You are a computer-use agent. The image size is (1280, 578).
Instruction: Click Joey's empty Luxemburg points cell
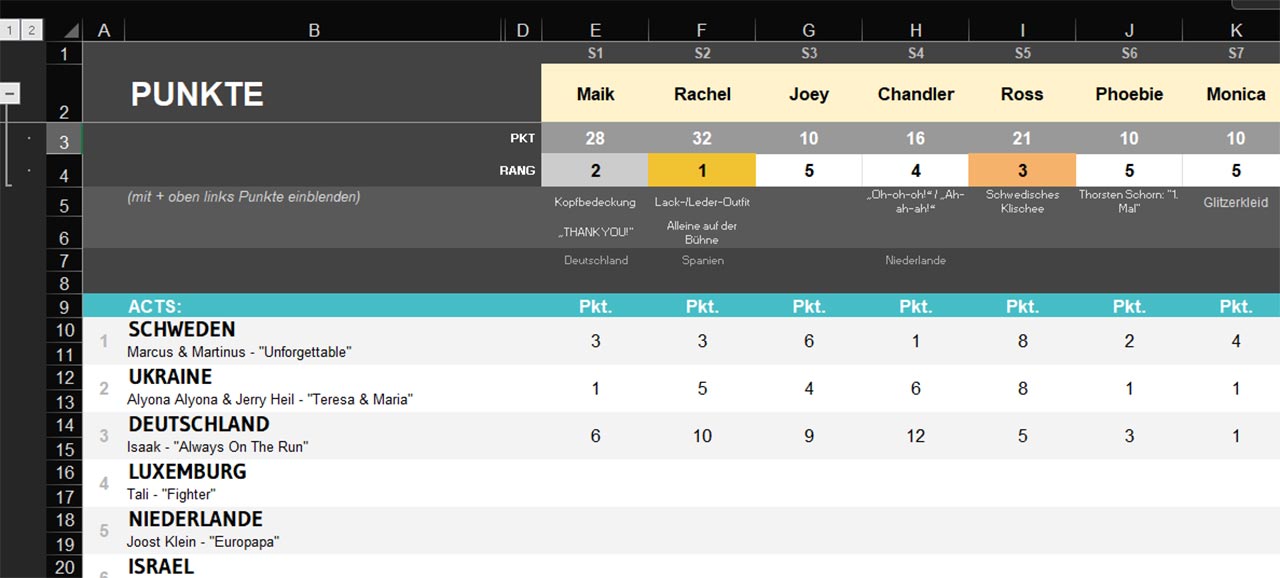(x=808, y=483)
